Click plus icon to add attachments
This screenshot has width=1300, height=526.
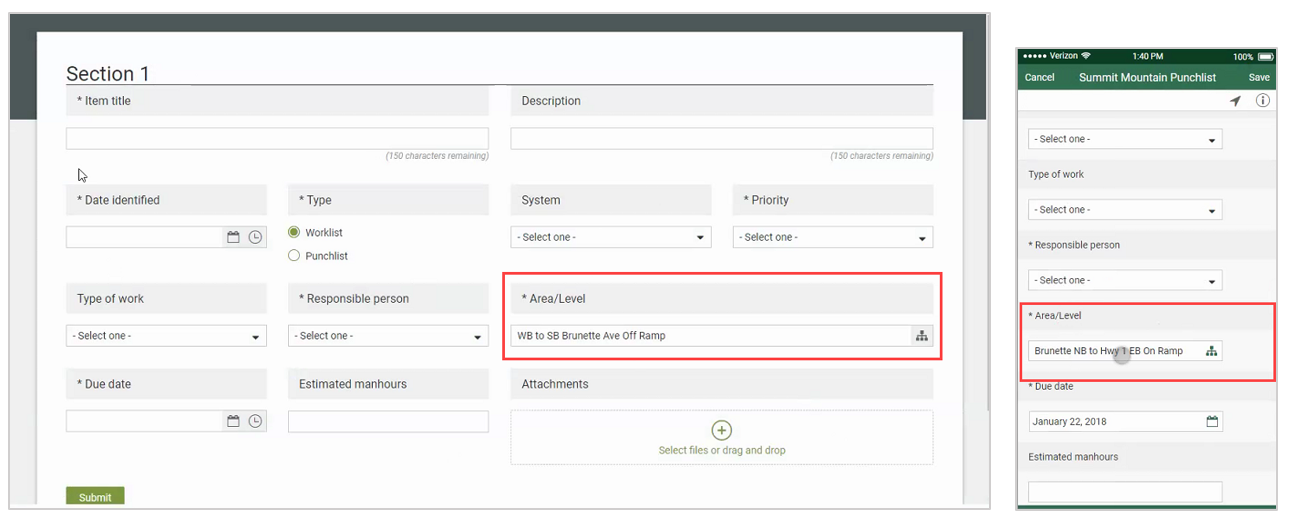click(x=721, y=430)
